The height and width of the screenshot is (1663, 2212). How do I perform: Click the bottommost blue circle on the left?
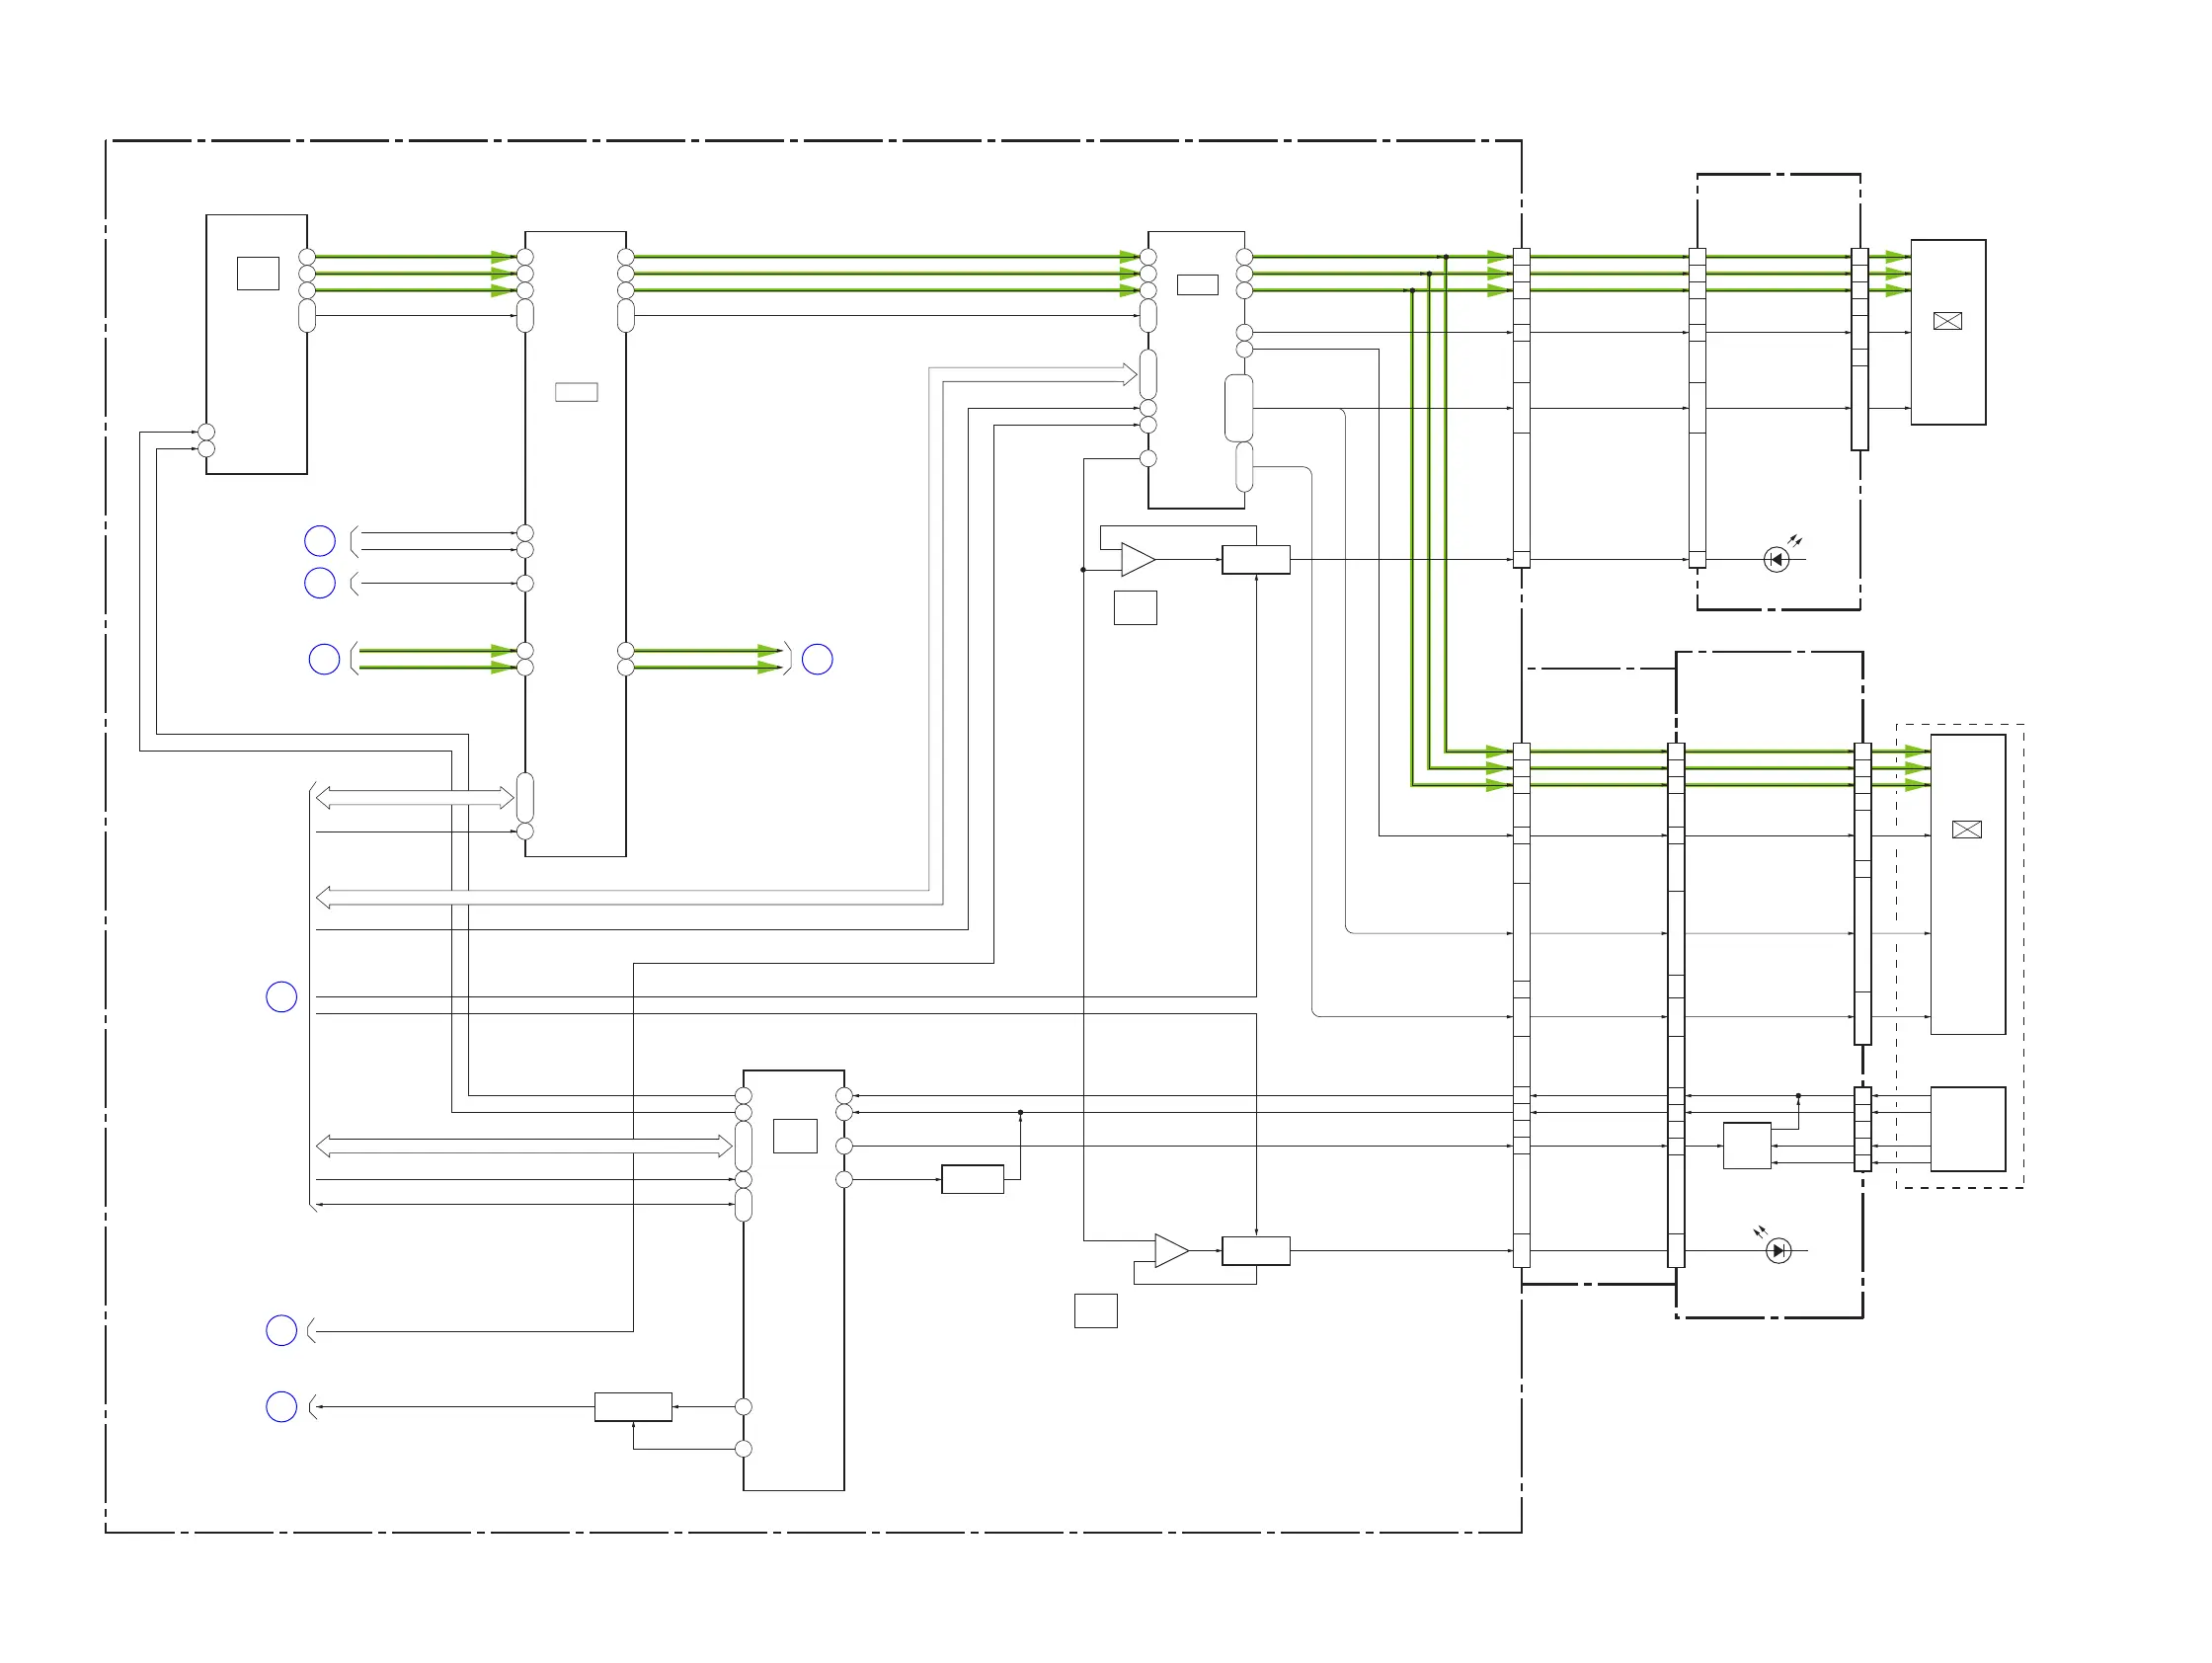click(281, 1407)
